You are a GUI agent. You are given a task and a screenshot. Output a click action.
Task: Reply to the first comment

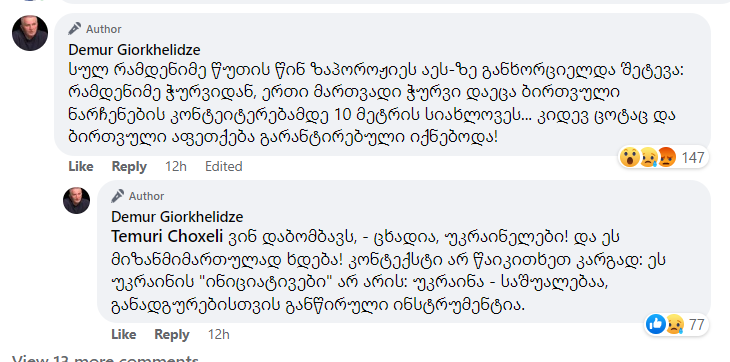pyautogui.click(x=129, y=167)
